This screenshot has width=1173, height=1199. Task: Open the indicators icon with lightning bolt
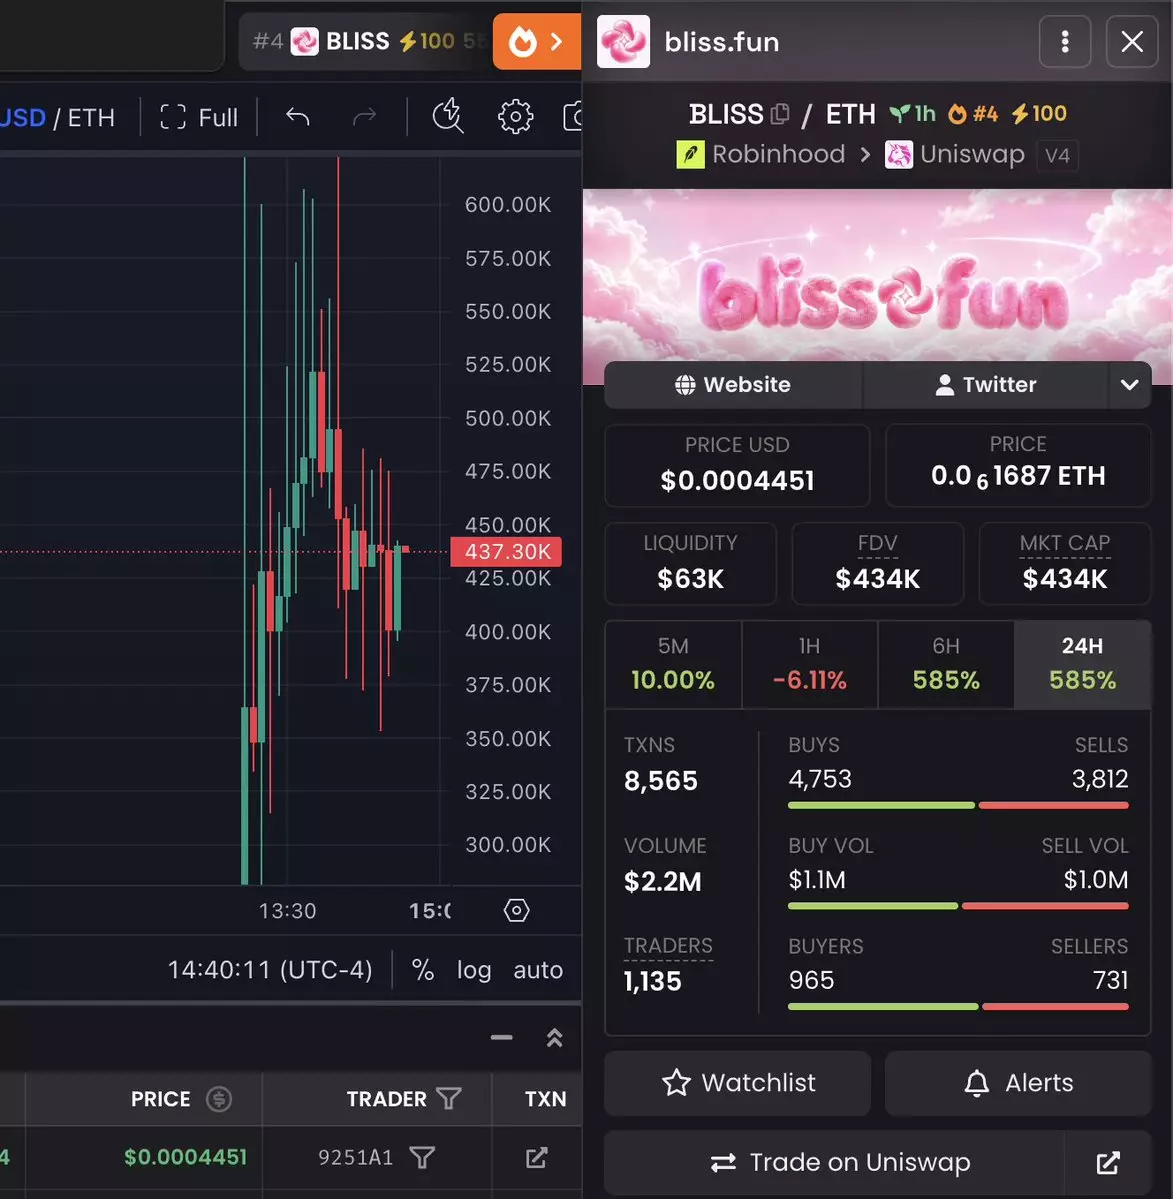coord(448,117)
